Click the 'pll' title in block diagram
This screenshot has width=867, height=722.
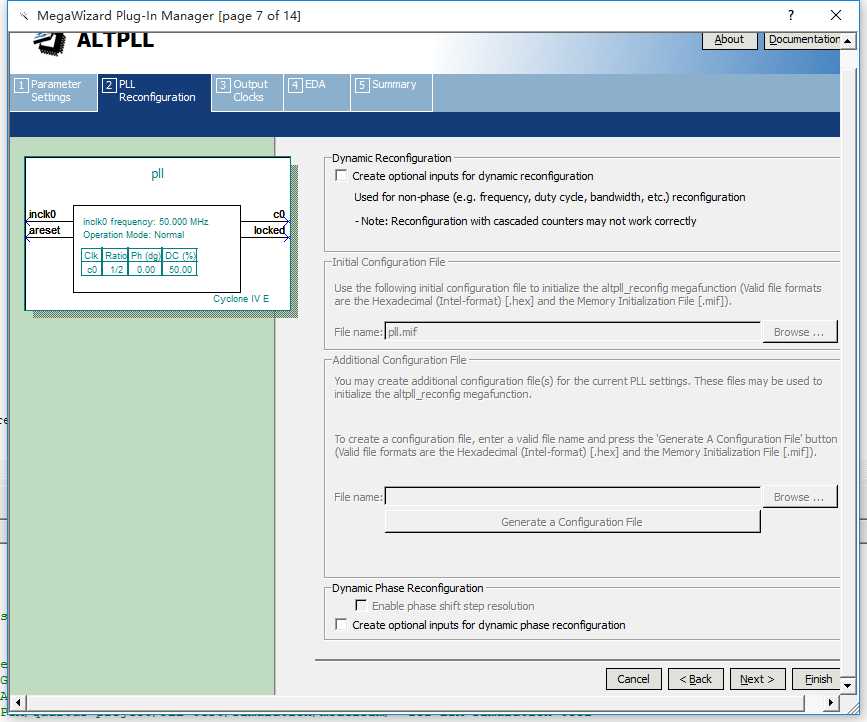pyautogui.click(x=158, y=174)
